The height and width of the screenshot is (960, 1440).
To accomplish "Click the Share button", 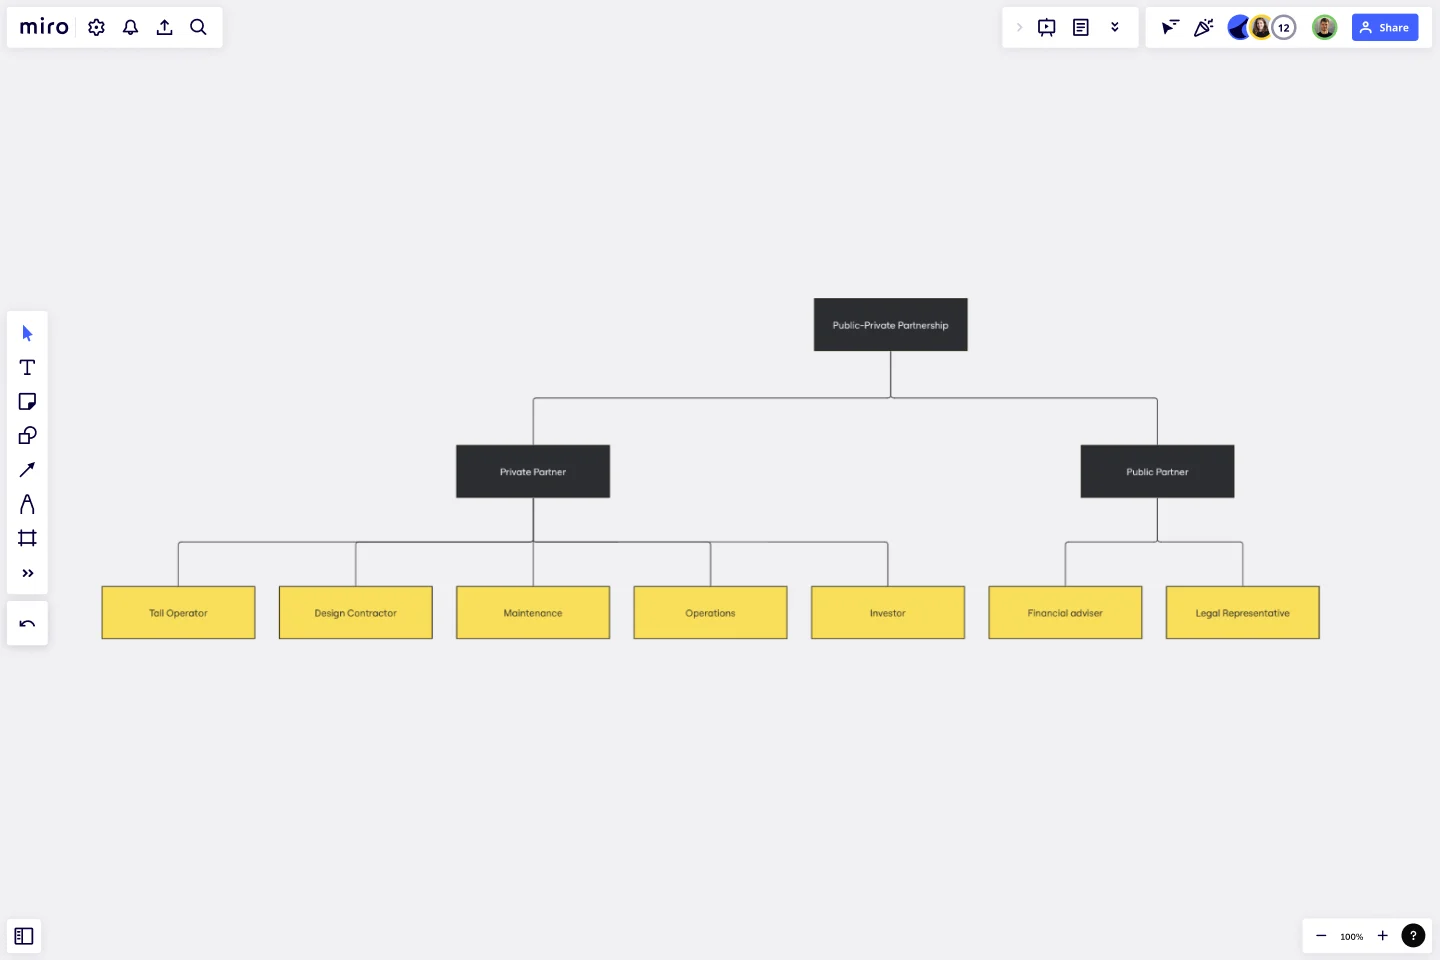I will tap(1385, 27).
